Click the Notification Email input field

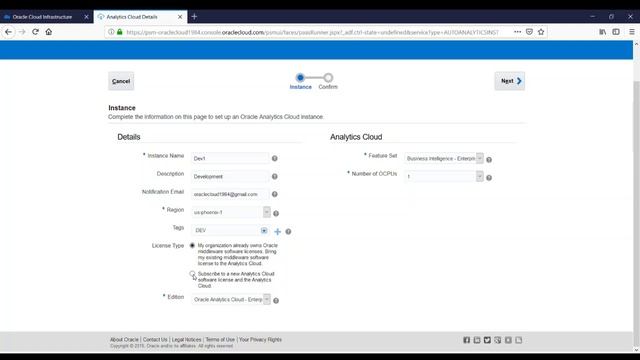[x=230, y=194]
